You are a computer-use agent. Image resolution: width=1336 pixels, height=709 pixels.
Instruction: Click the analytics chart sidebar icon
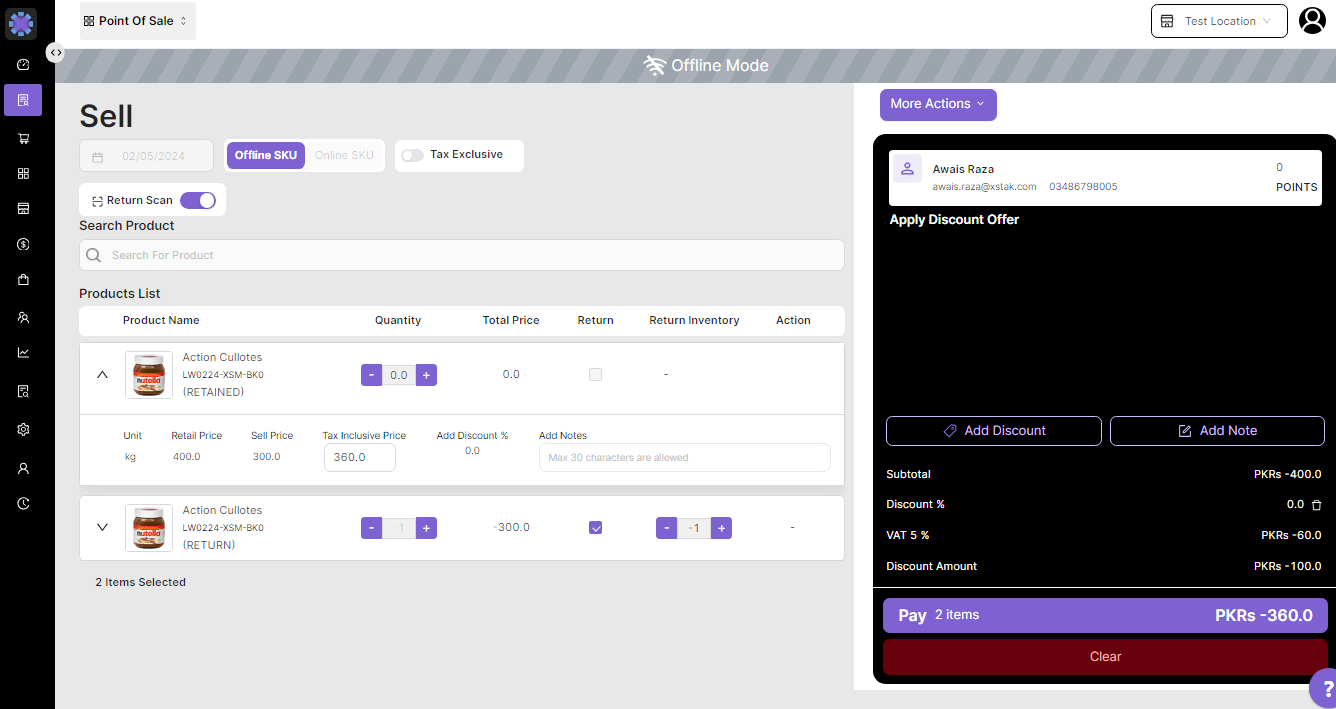pyautogui.click(x=23, y=352)
